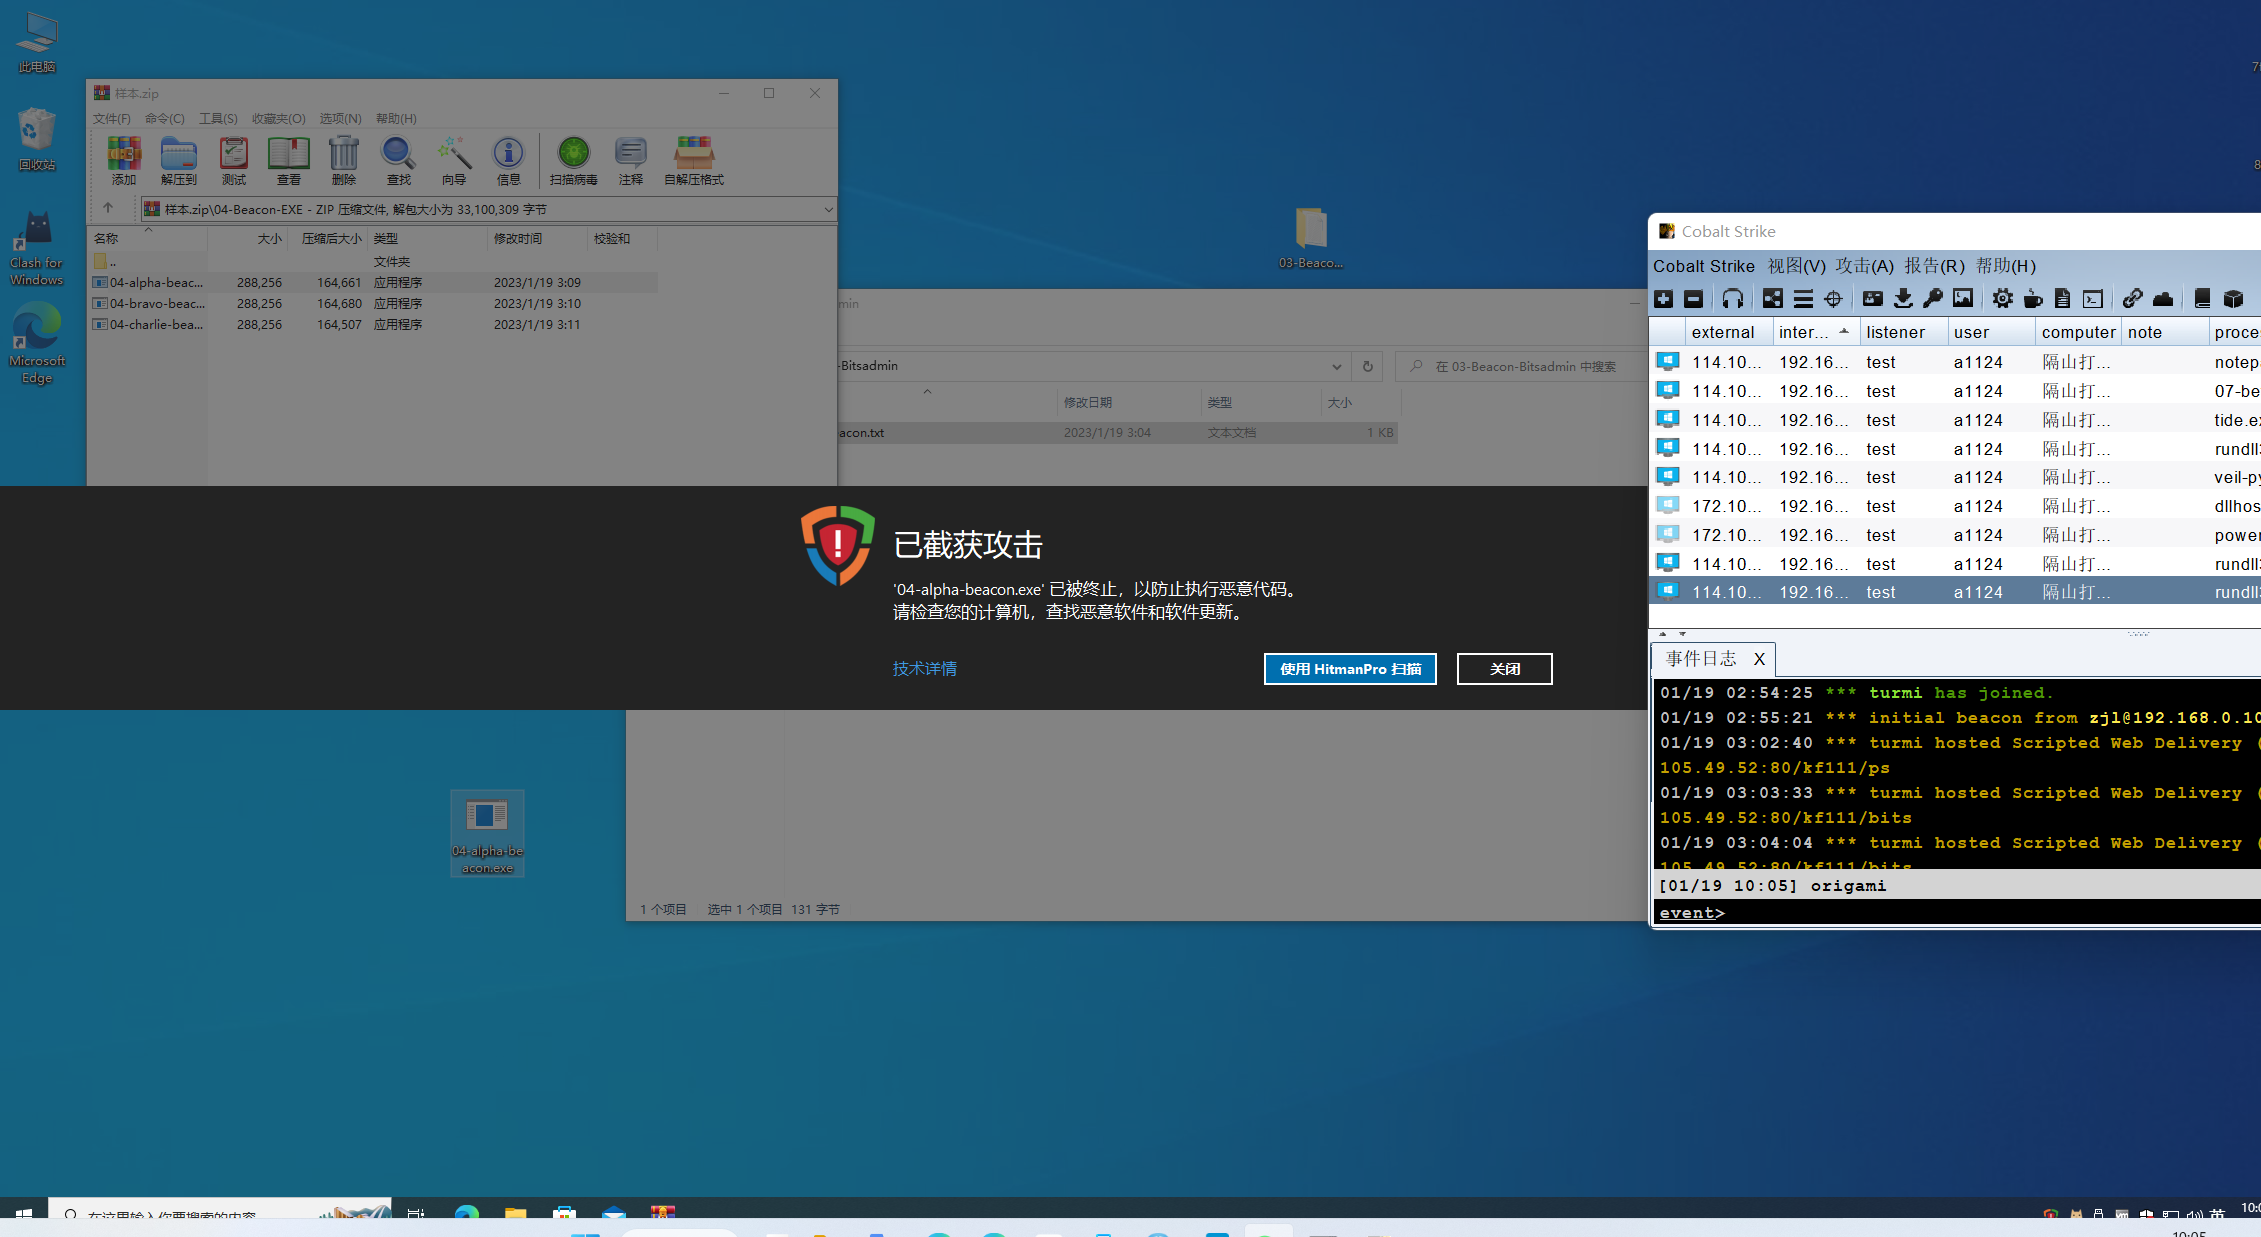Click the pivot graph view icon

1772,299
